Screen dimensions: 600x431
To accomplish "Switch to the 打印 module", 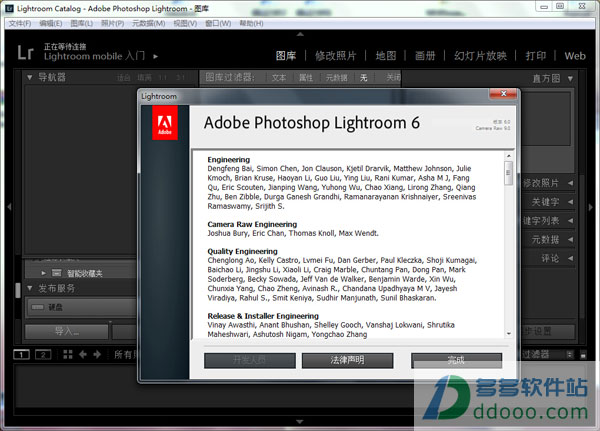I will pyautogui.click(x=536, y=56).
